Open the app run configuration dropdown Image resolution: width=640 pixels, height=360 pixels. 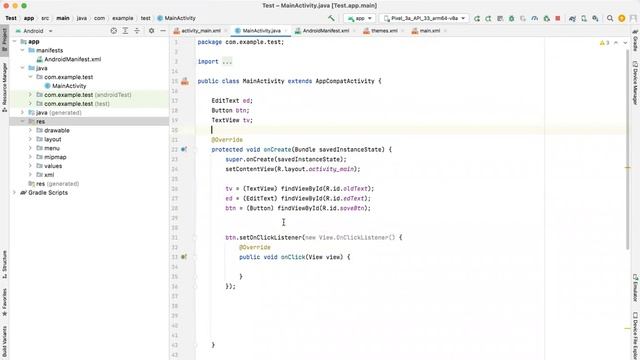click(x=360, y=18)
